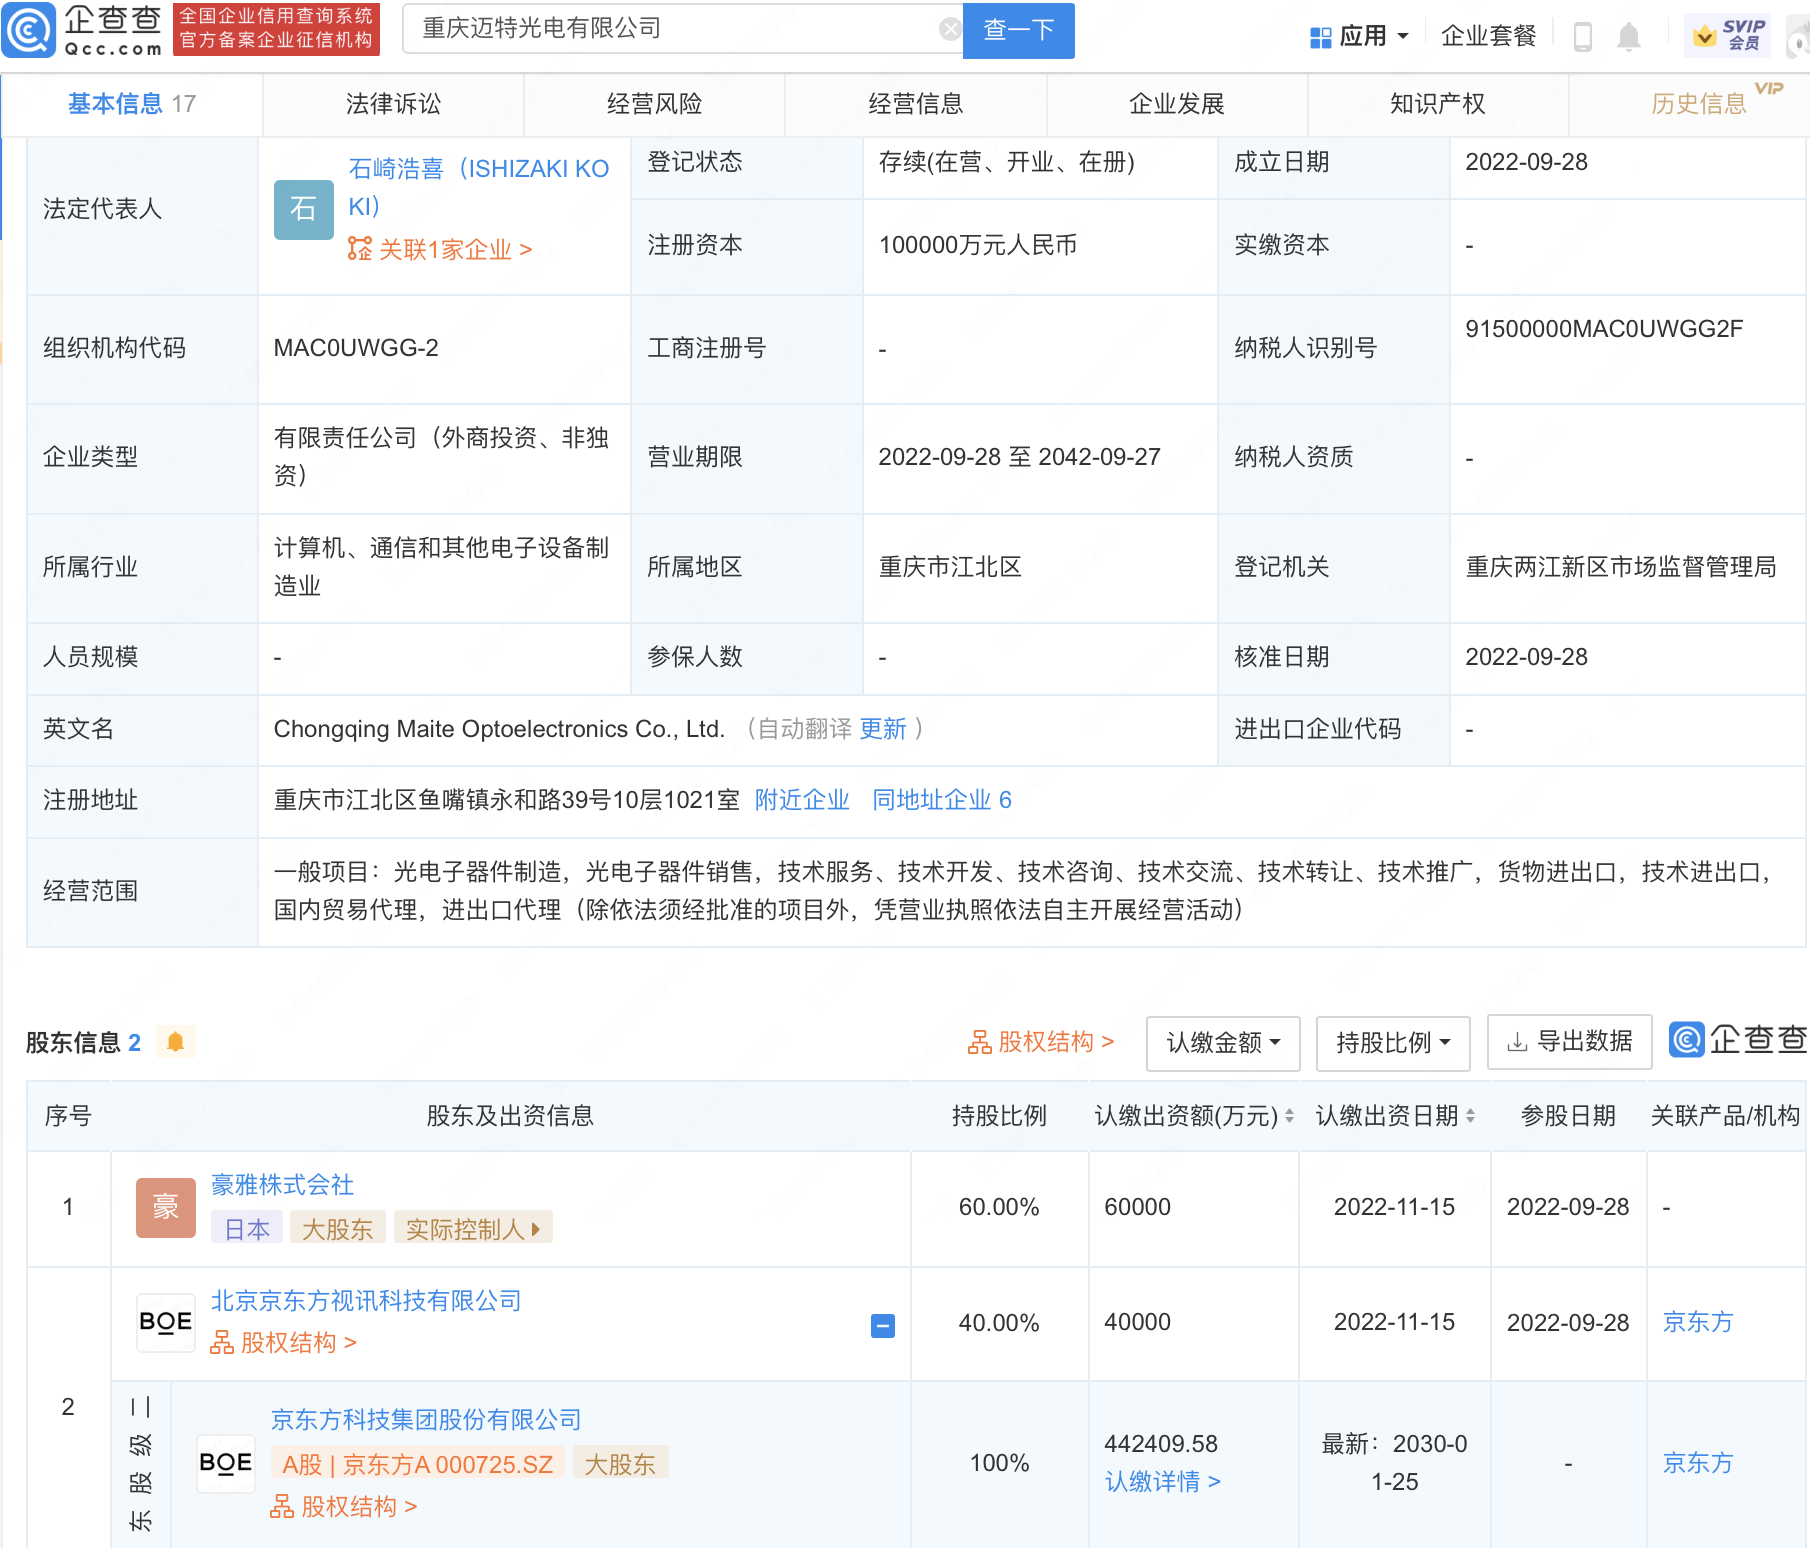Expand the 实际控制人 details arrow
The image size is (1810, 1548).
tap(533, 1227)
